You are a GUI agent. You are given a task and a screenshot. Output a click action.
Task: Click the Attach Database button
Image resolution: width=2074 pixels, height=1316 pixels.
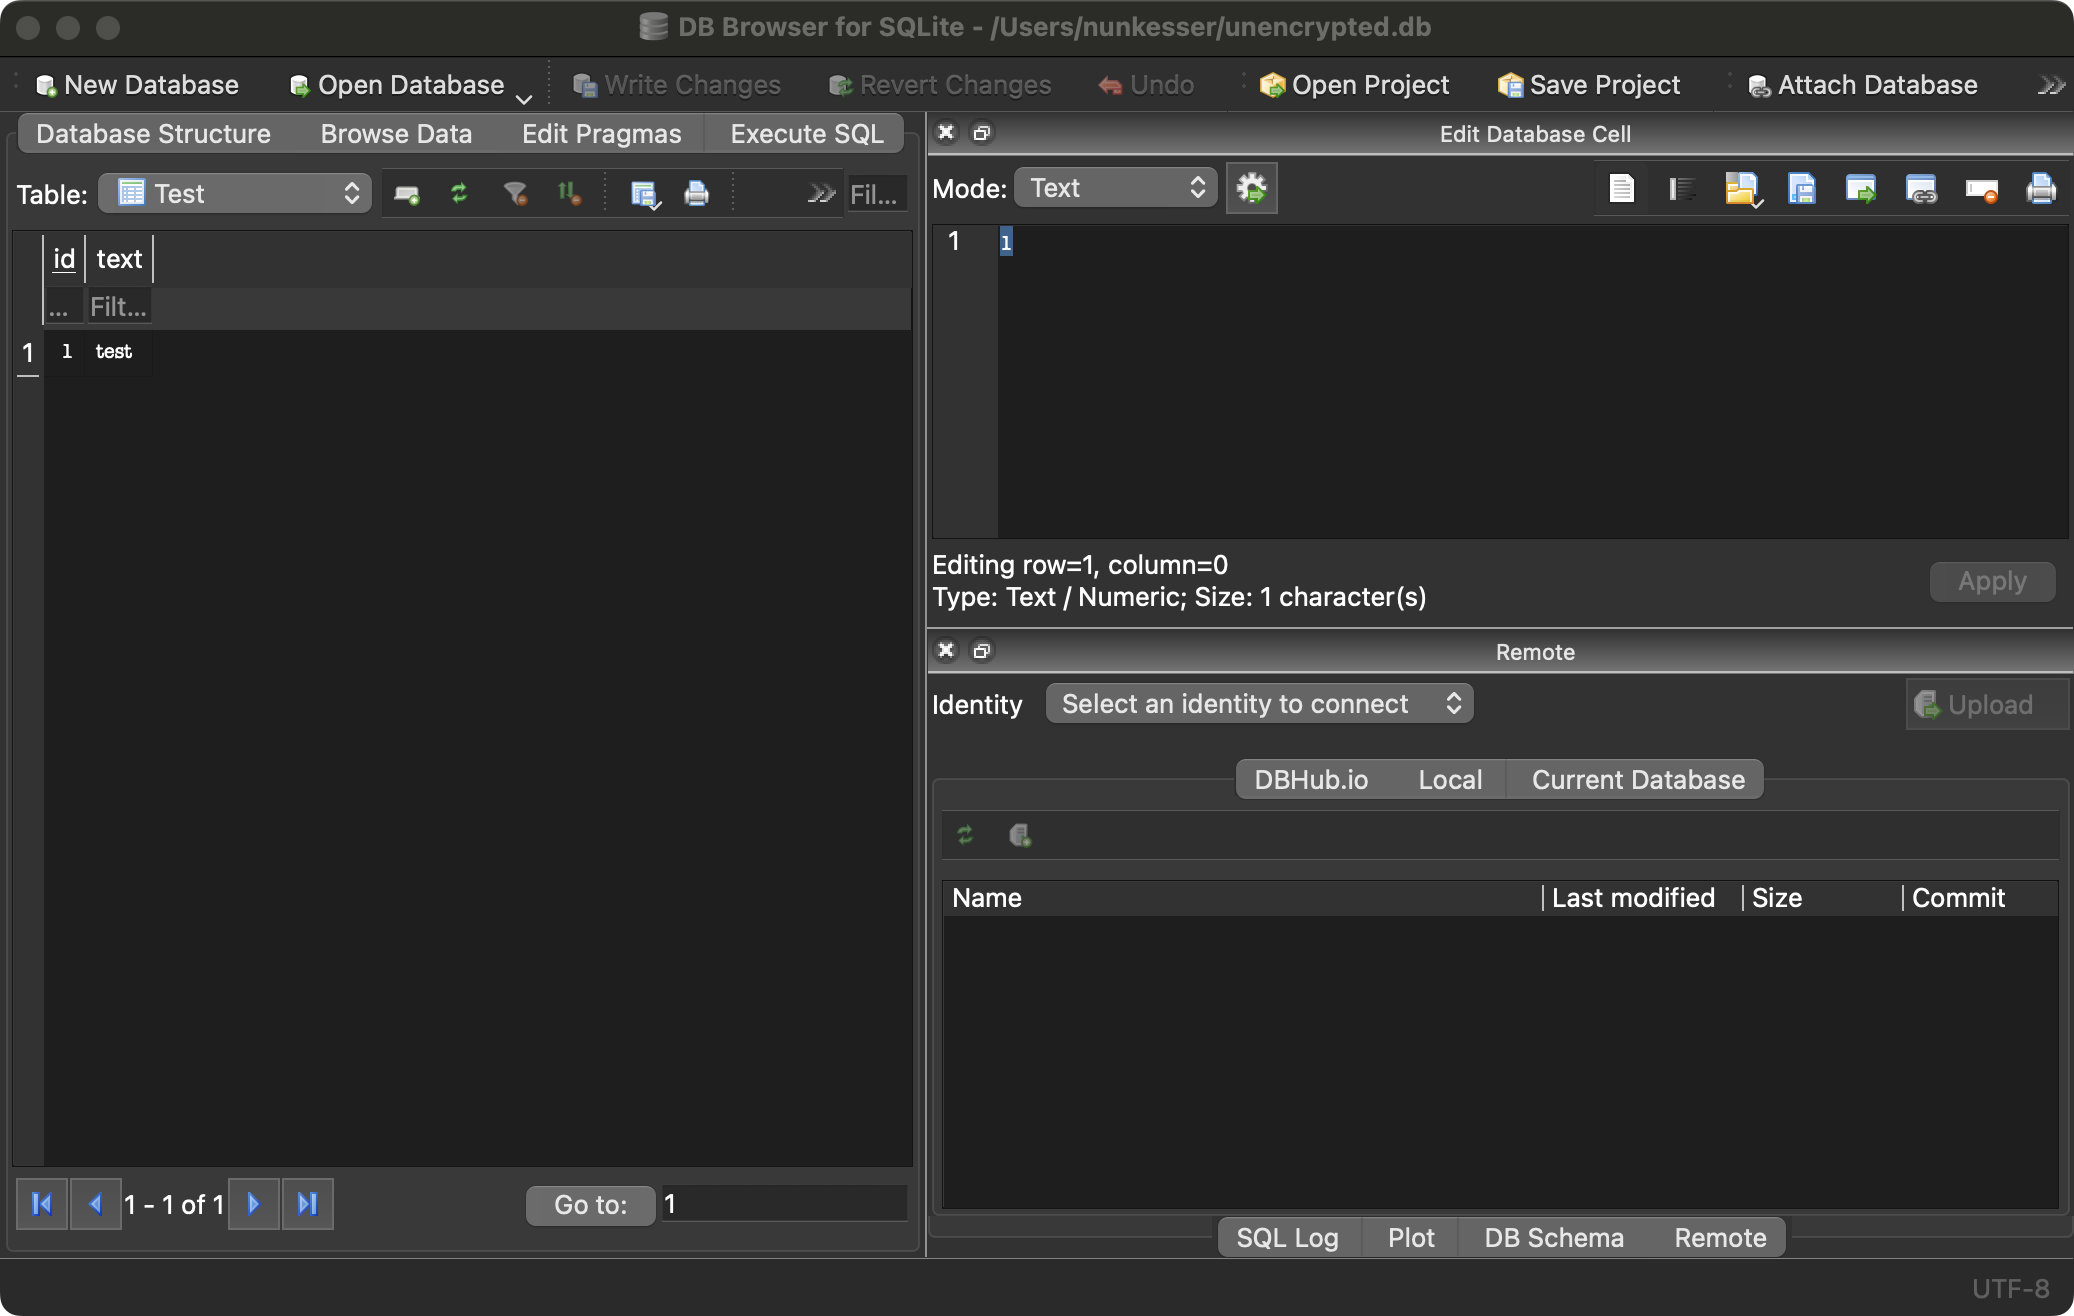pyautogui.click(x=1862, y=85)
